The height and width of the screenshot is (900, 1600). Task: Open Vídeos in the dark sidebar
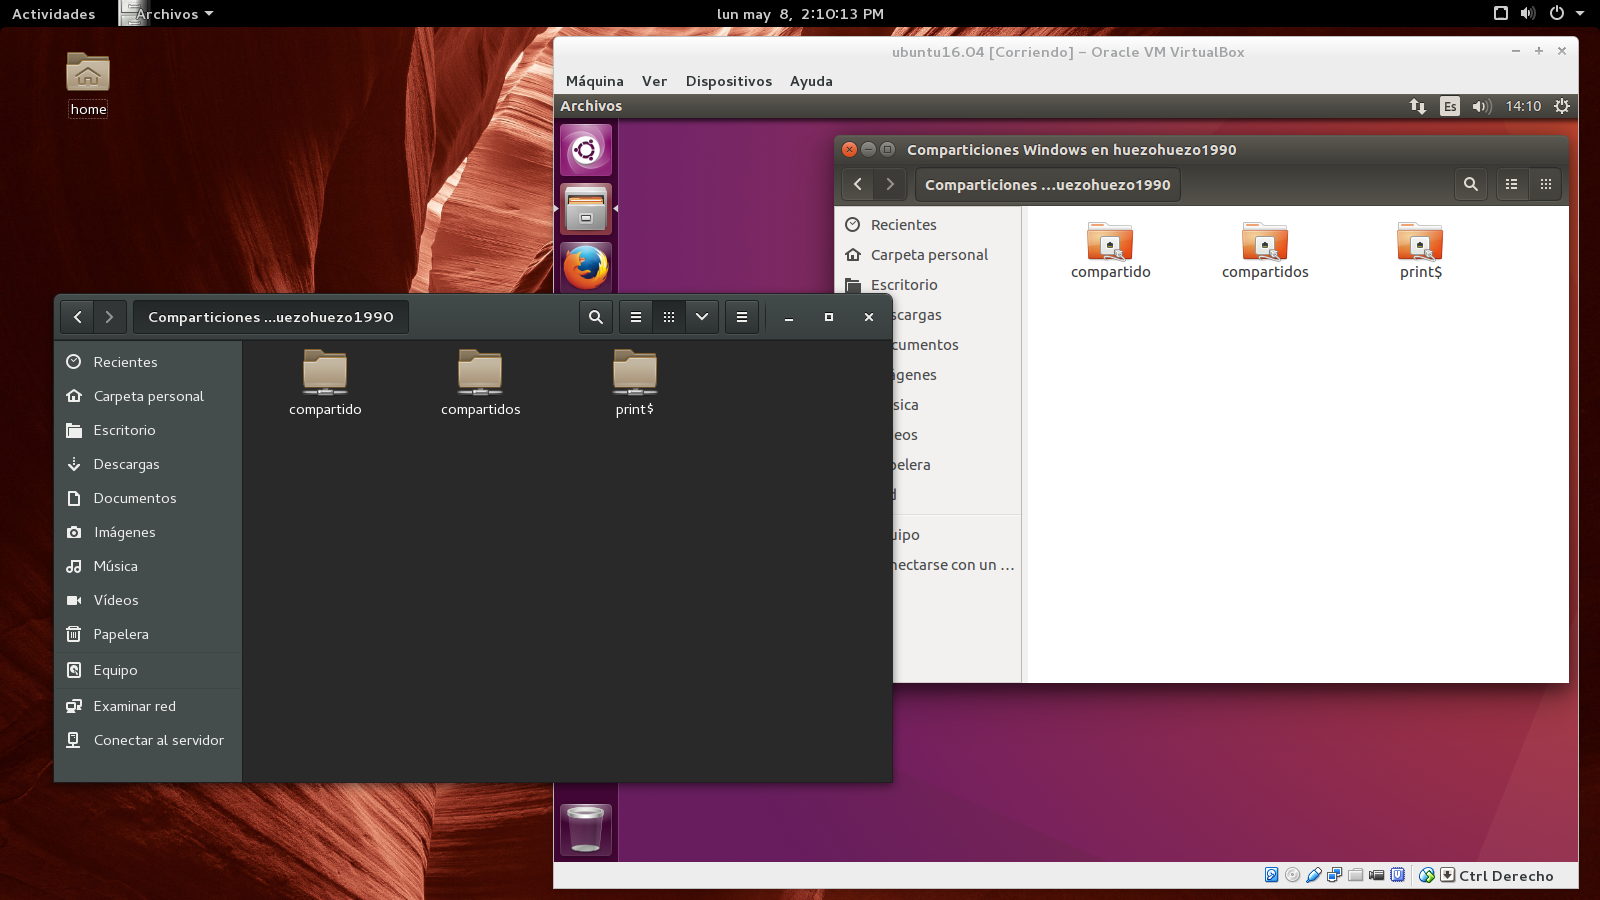point(148,600)
